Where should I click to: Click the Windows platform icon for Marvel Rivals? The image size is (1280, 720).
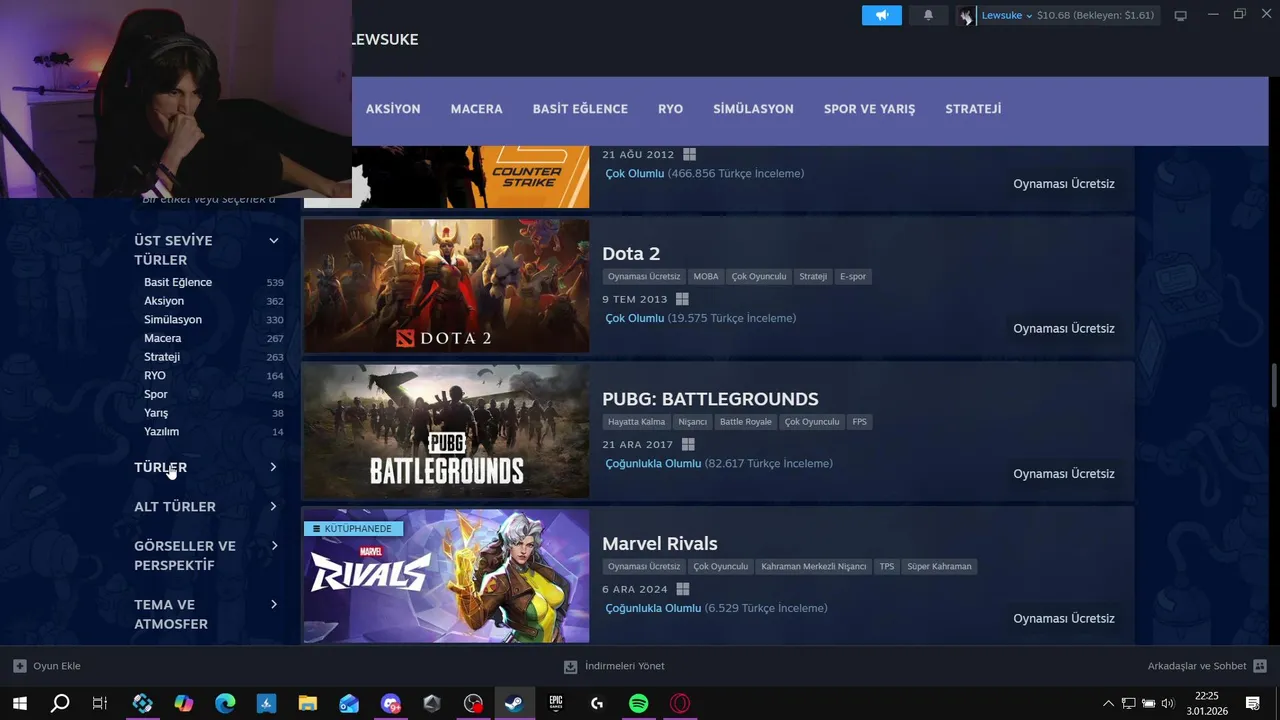[683, 589]
